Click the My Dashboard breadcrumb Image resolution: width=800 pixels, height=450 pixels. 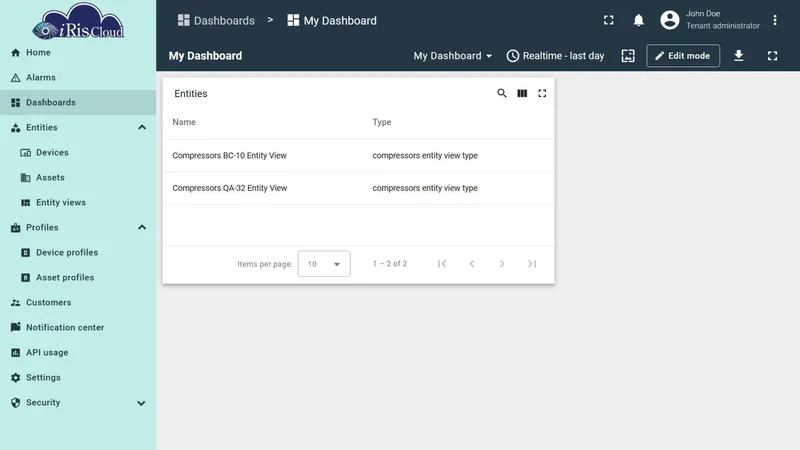click(332, 20)
